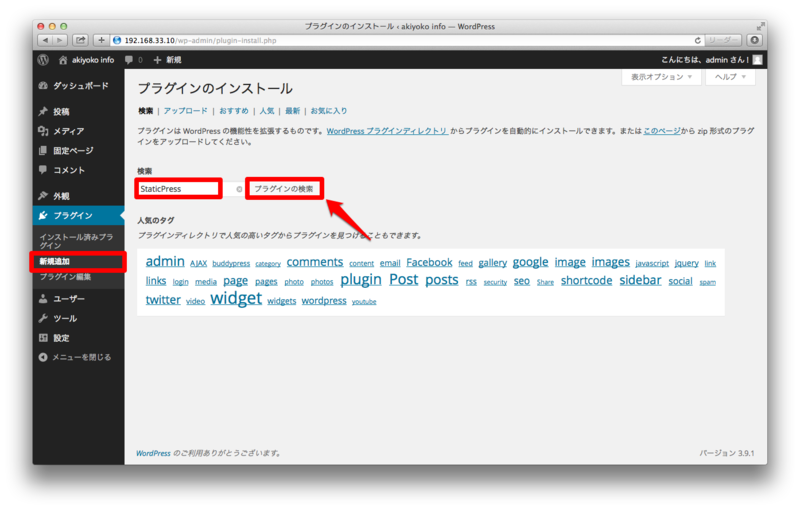800x510 pixels.
Task: Switch to 検索 tab
Action: (x=145, y=111)
